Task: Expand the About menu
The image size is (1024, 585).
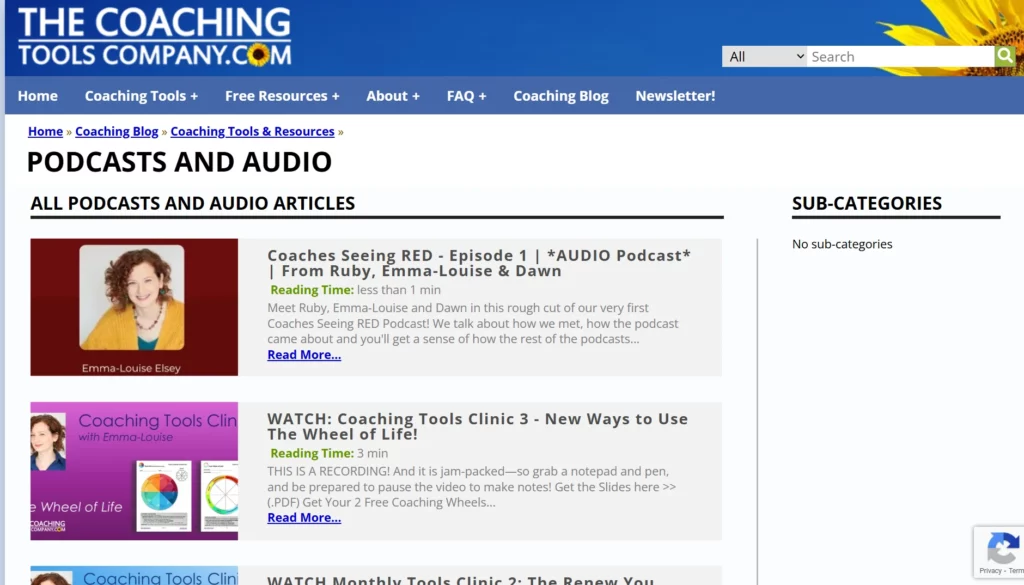Action: 392,95
